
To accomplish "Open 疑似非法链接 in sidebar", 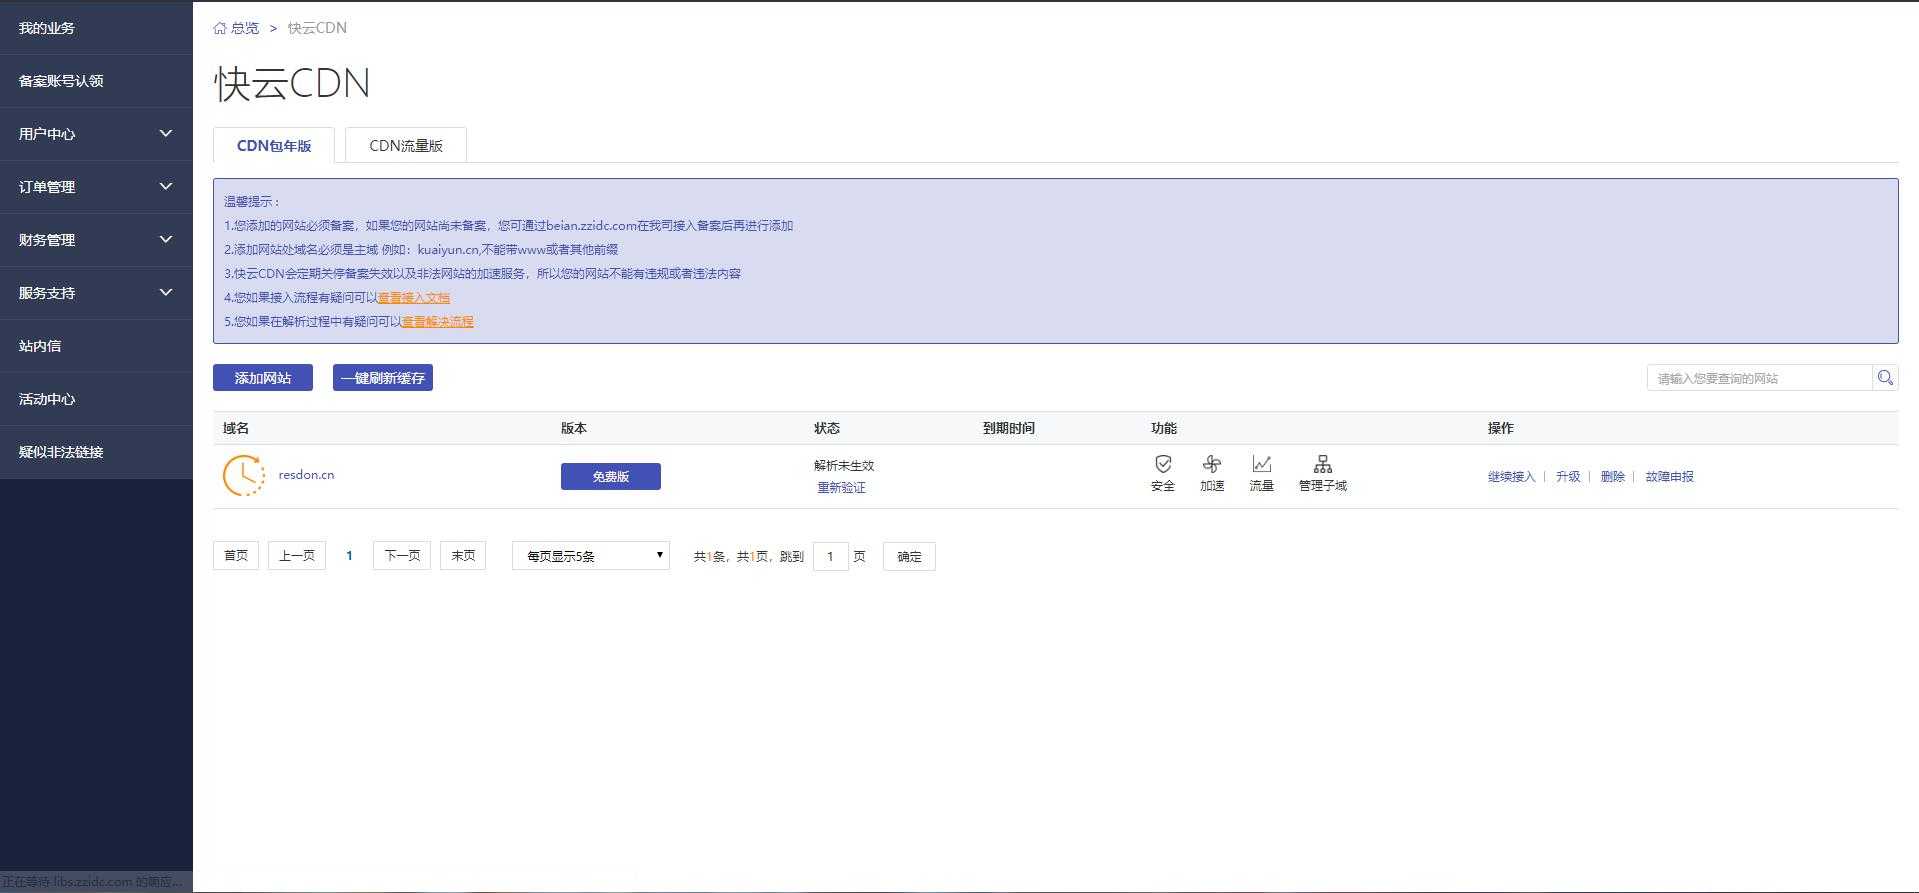I will click(x=96, y=452).
